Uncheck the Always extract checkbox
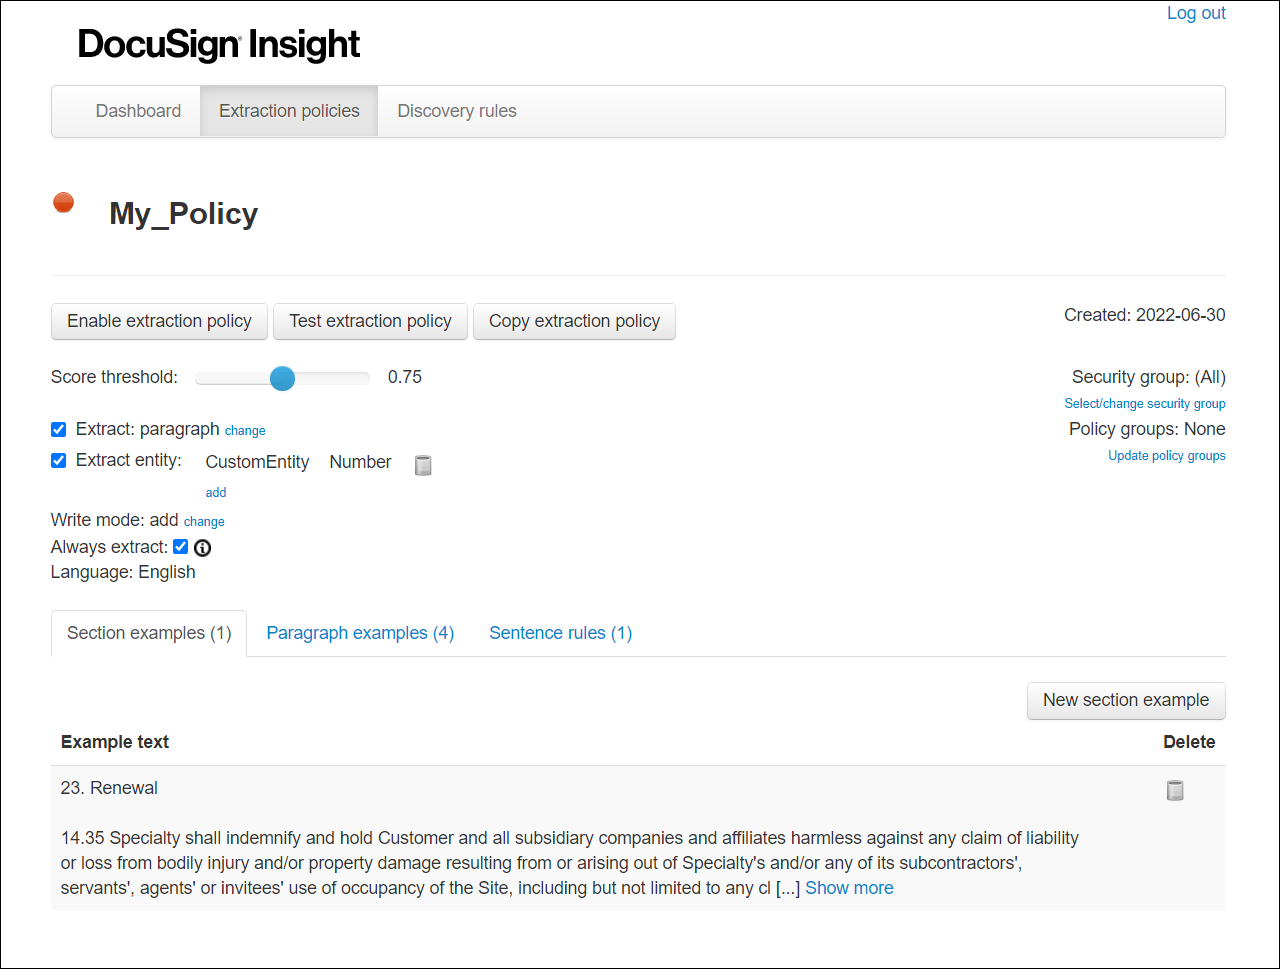Screen dimensions: 1280x969 coord(180,546)
